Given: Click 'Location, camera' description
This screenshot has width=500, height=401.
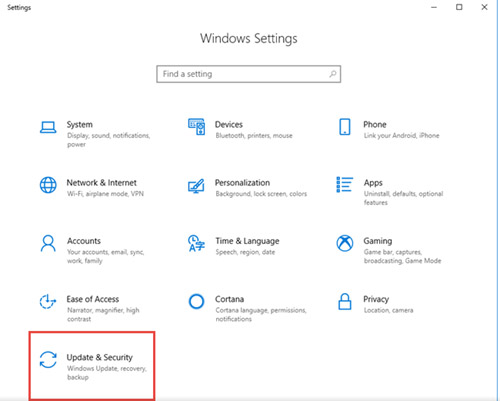Looking at the screenshot, I should point(388,310).
